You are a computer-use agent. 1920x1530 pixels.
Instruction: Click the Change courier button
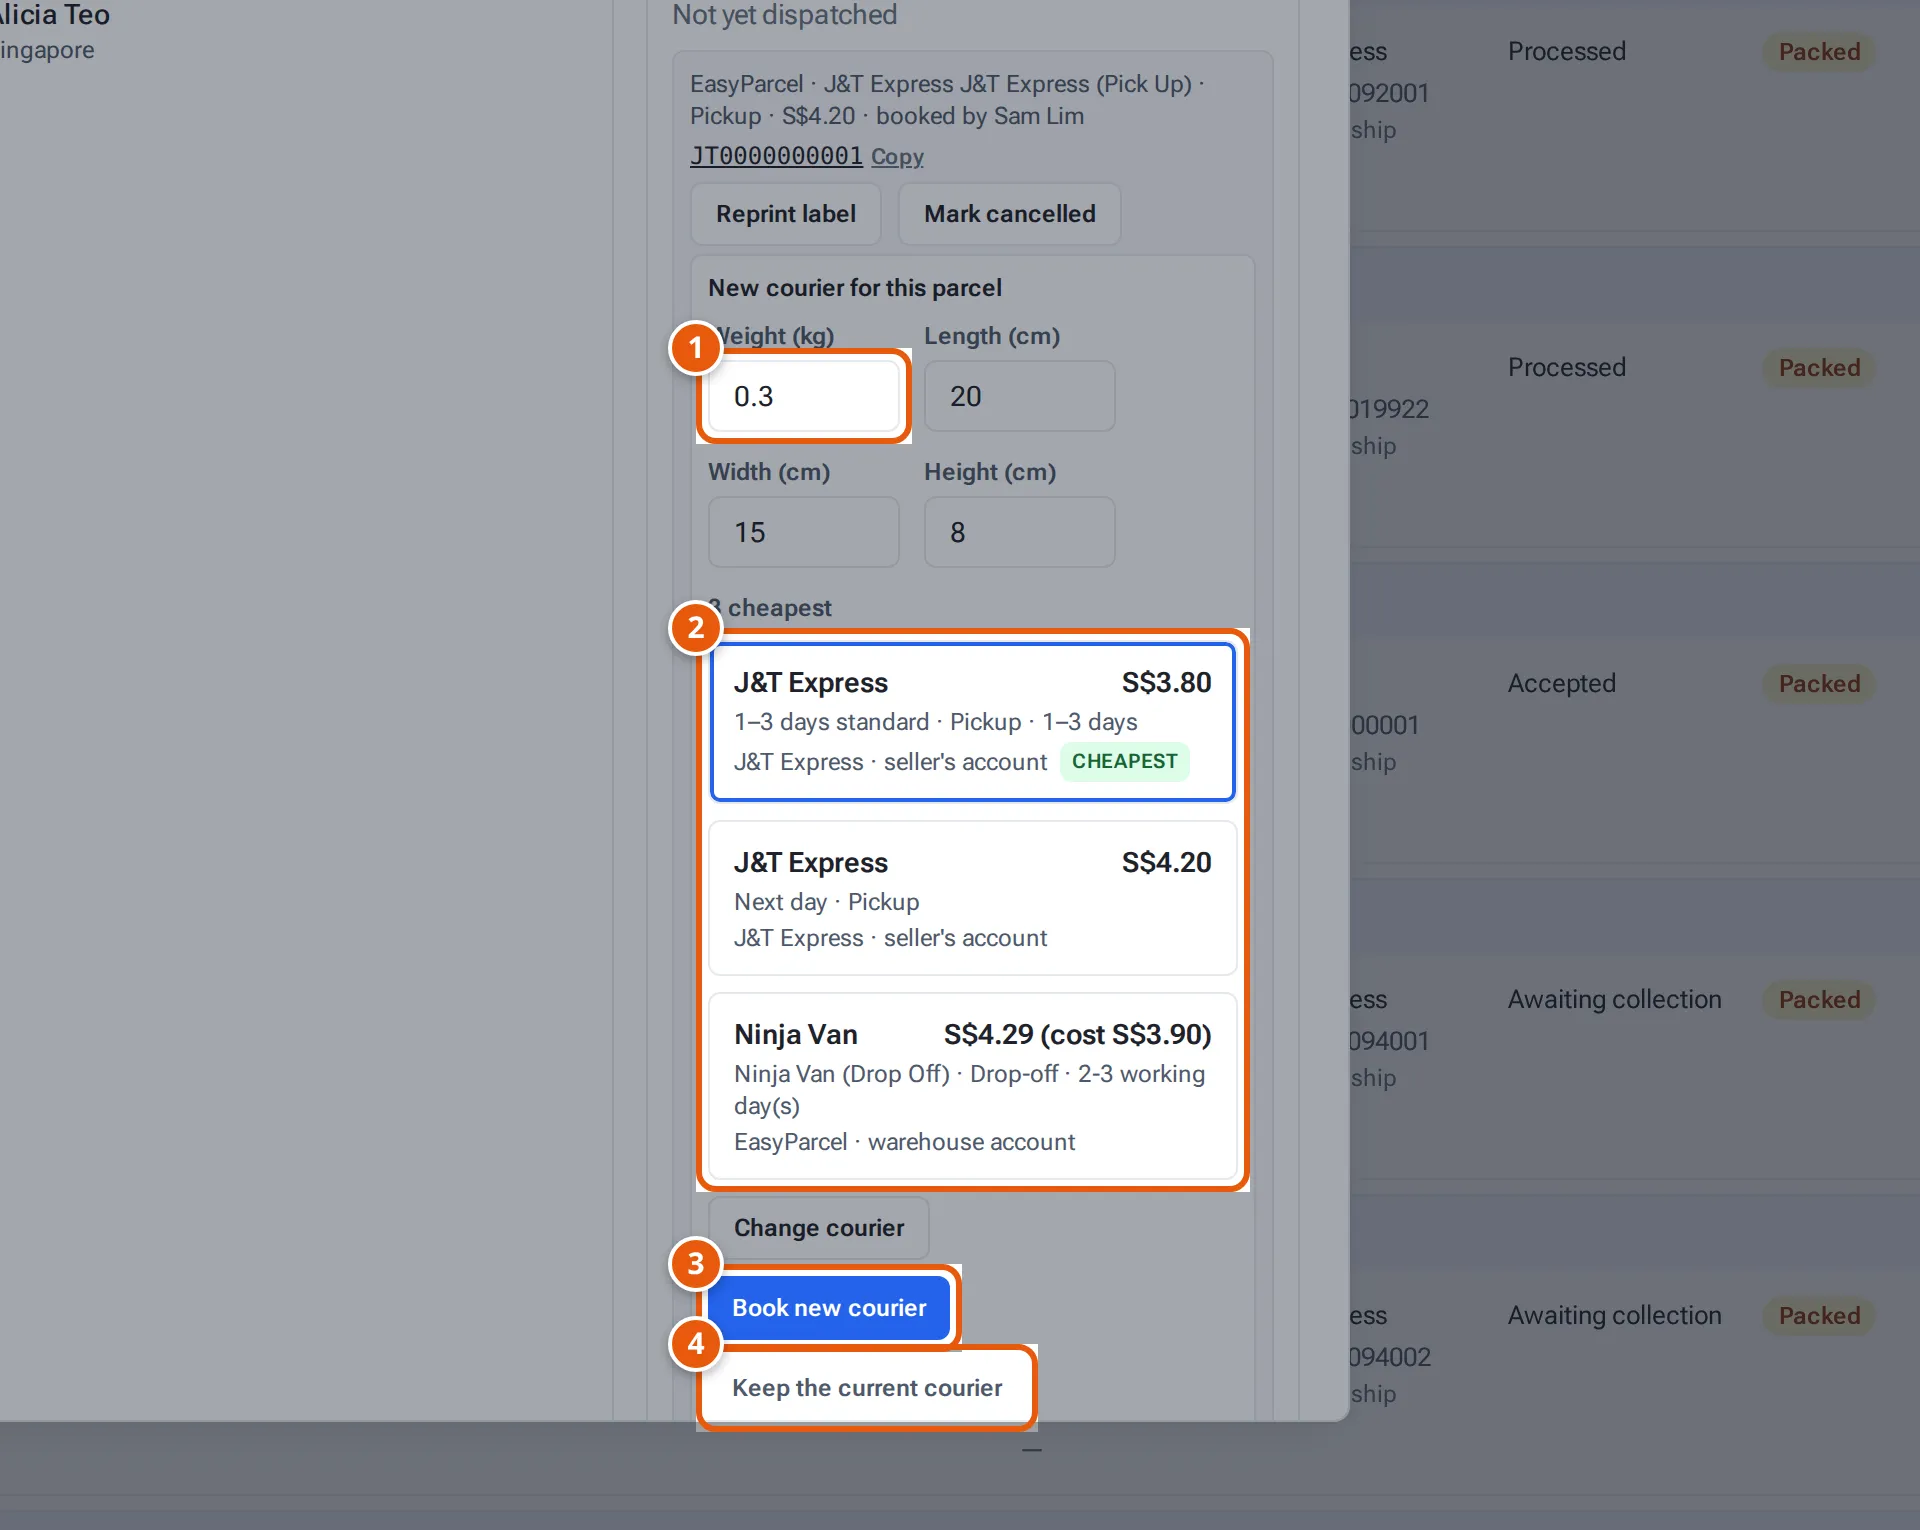click(x=818, y=1228)
